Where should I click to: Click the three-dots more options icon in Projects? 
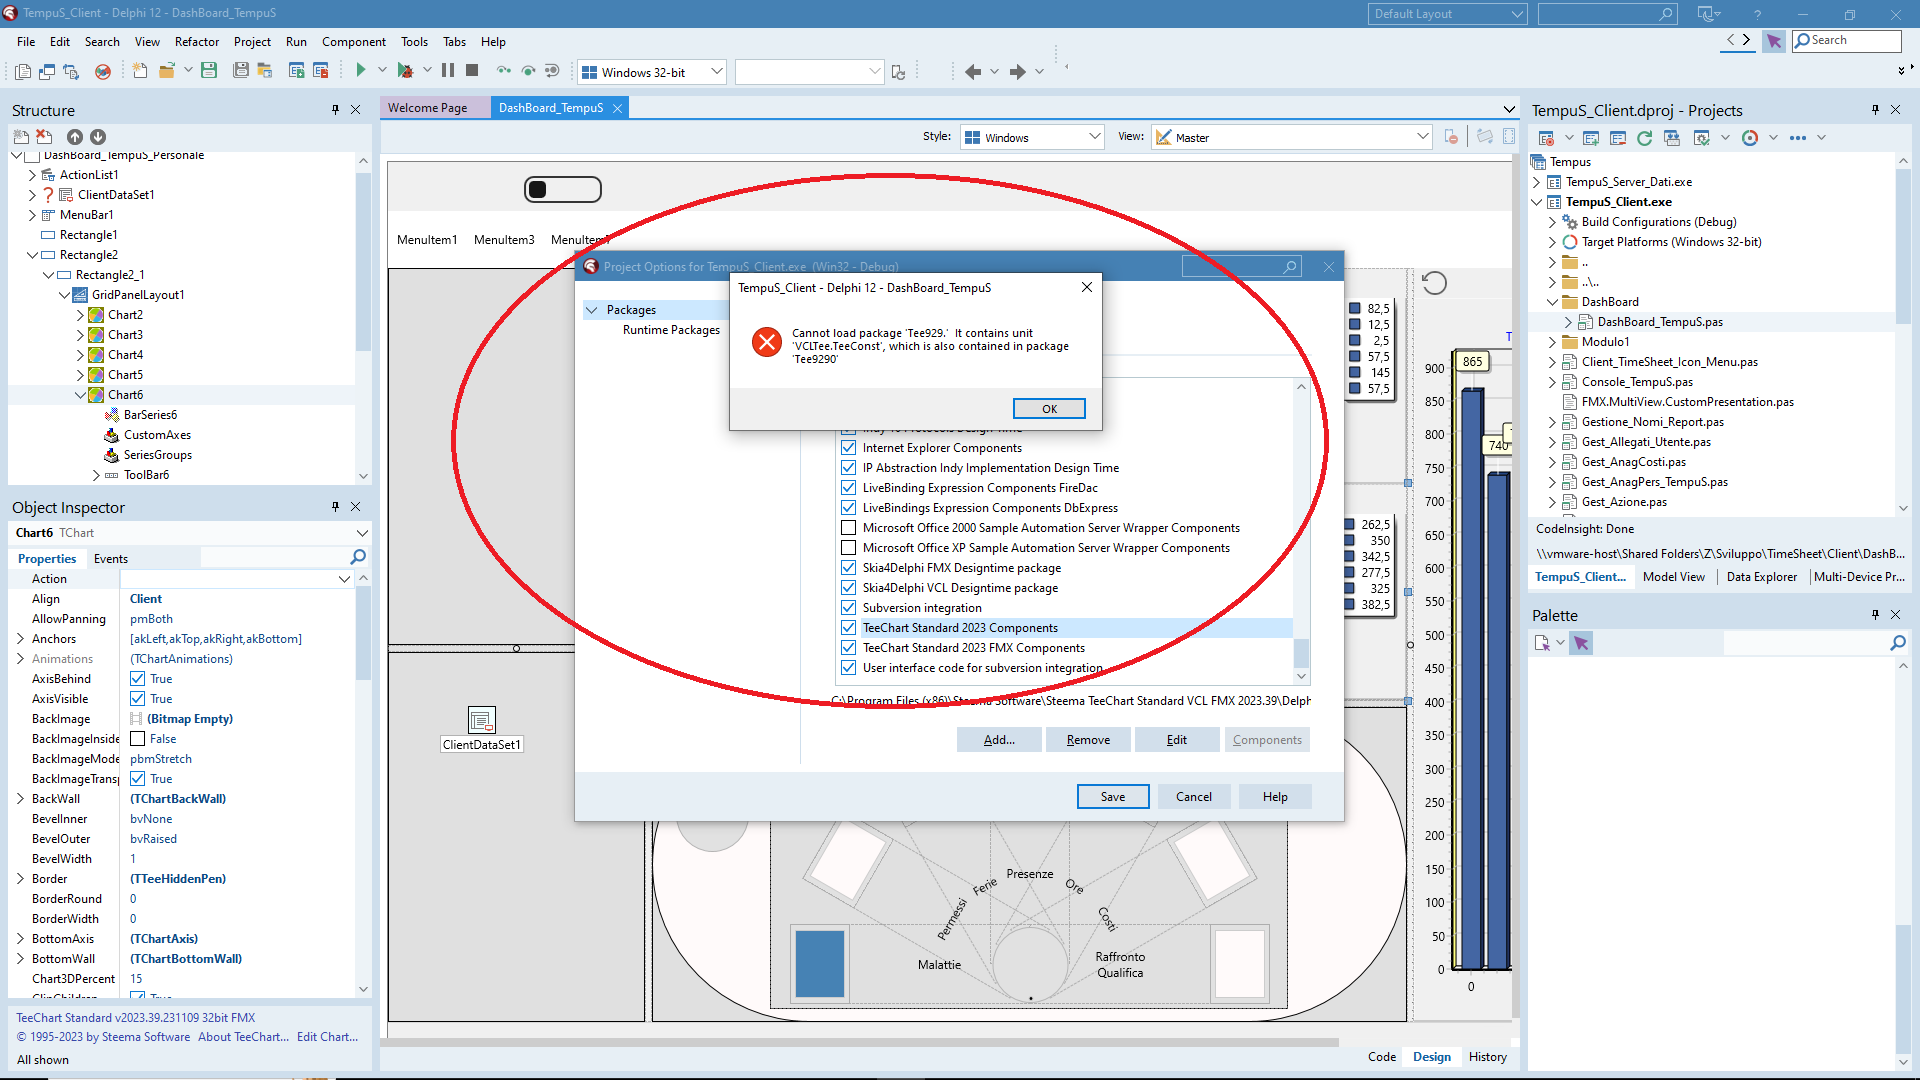[x=1798, y=138]
